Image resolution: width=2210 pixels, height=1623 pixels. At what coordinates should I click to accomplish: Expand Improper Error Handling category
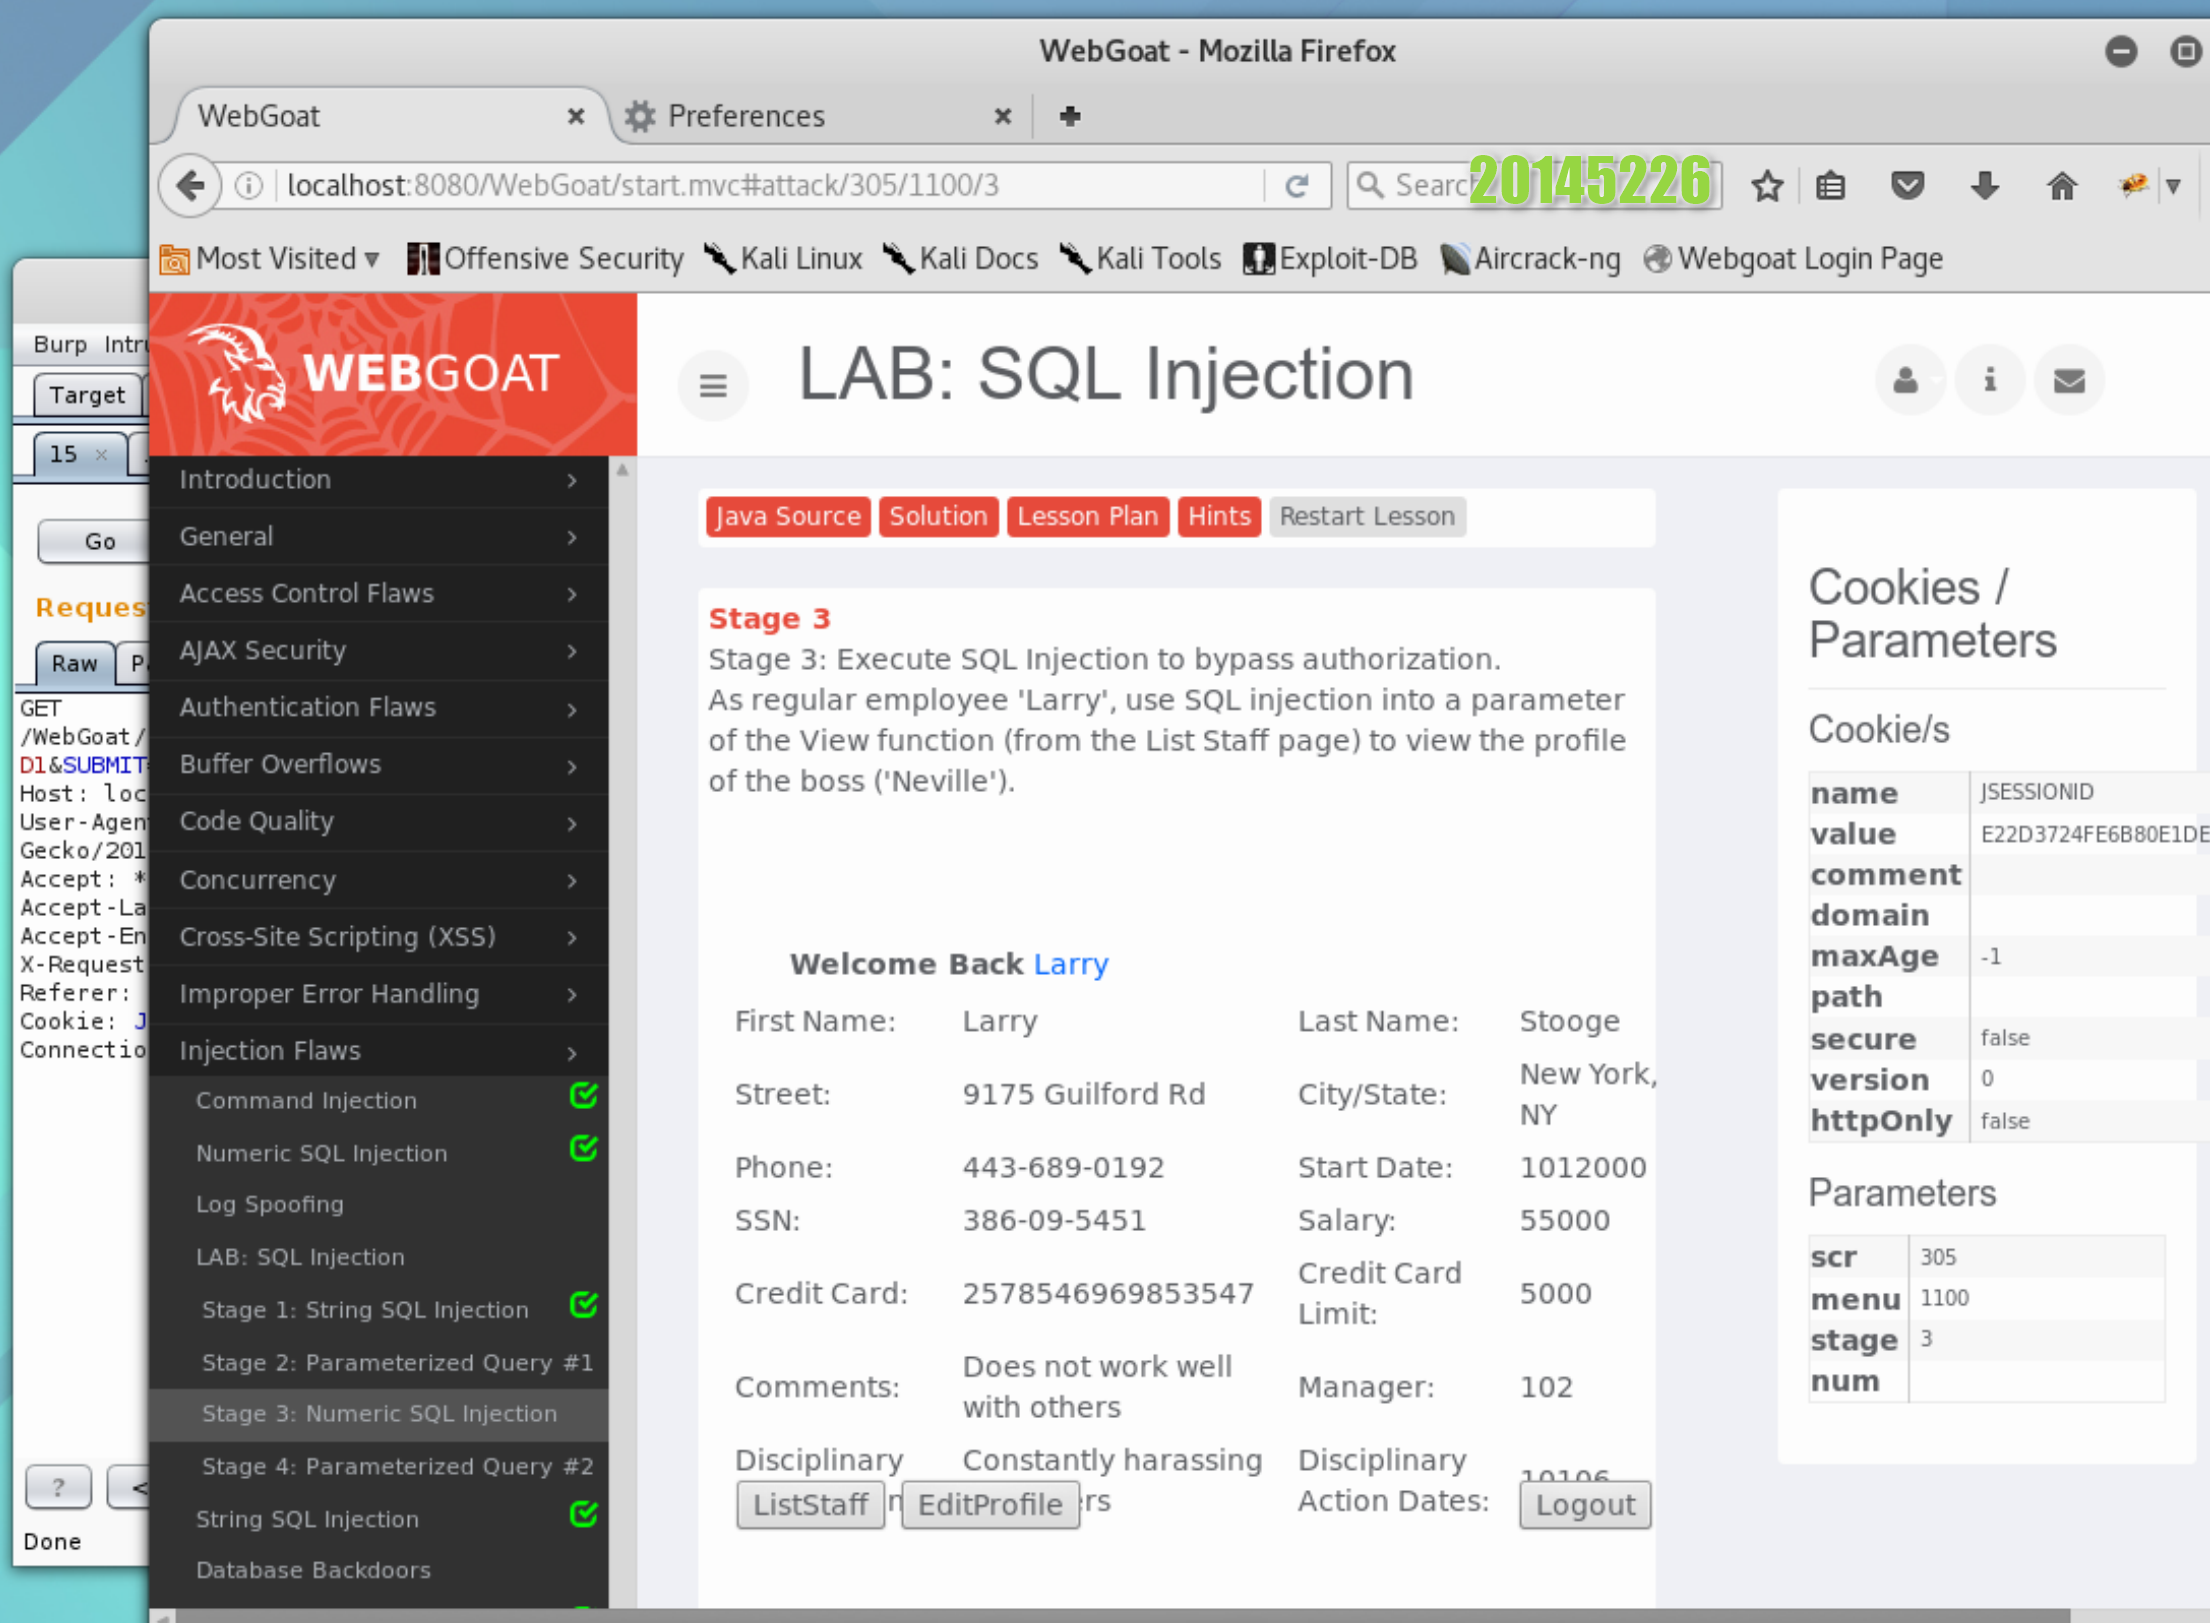[x=378, y=995]
